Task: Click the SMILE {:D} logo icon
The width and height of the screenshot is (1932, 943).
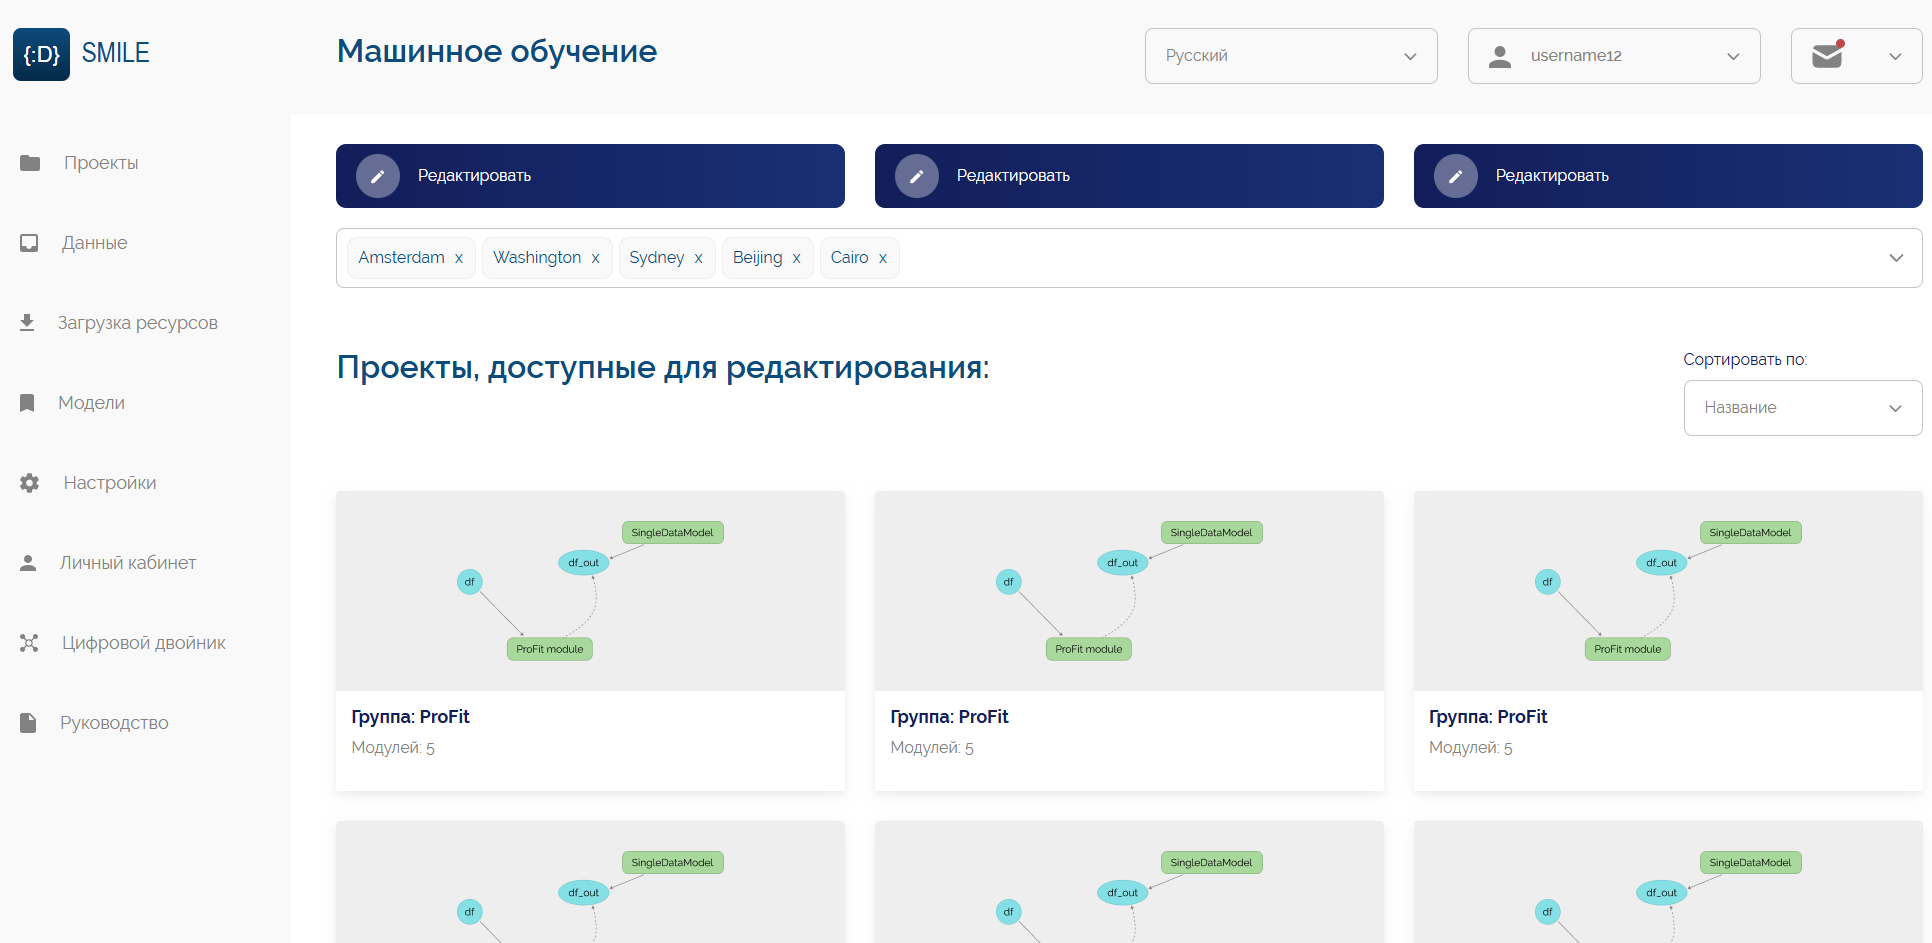Action: coord(41,54)
